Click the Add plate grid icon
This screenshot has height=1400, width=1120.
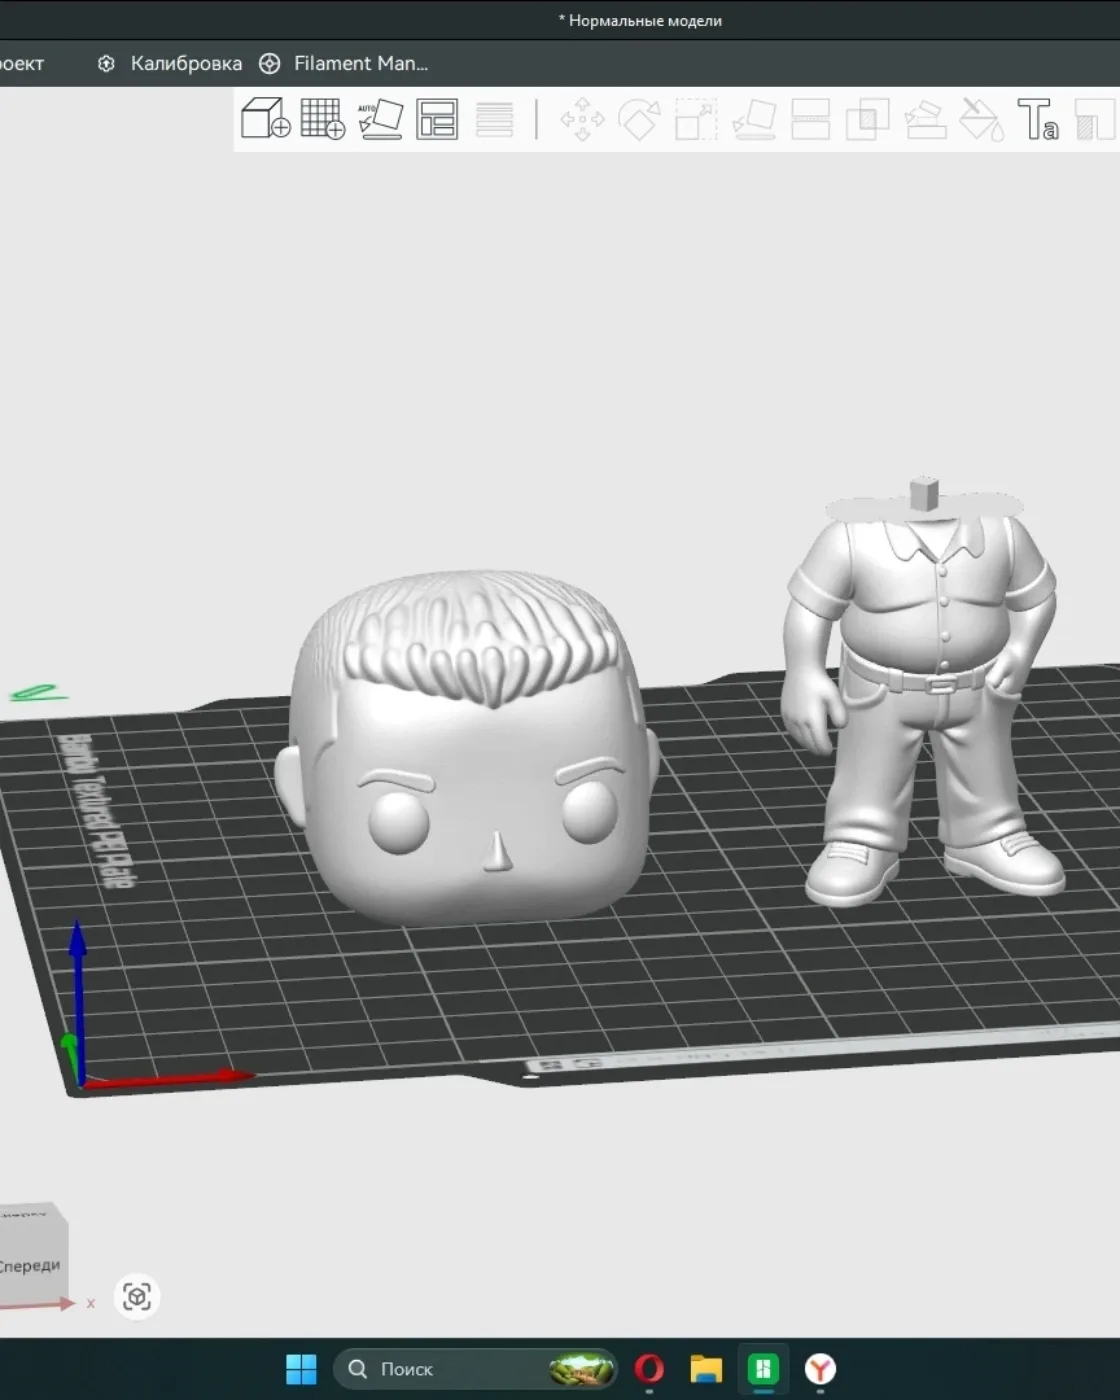(323, 119)
